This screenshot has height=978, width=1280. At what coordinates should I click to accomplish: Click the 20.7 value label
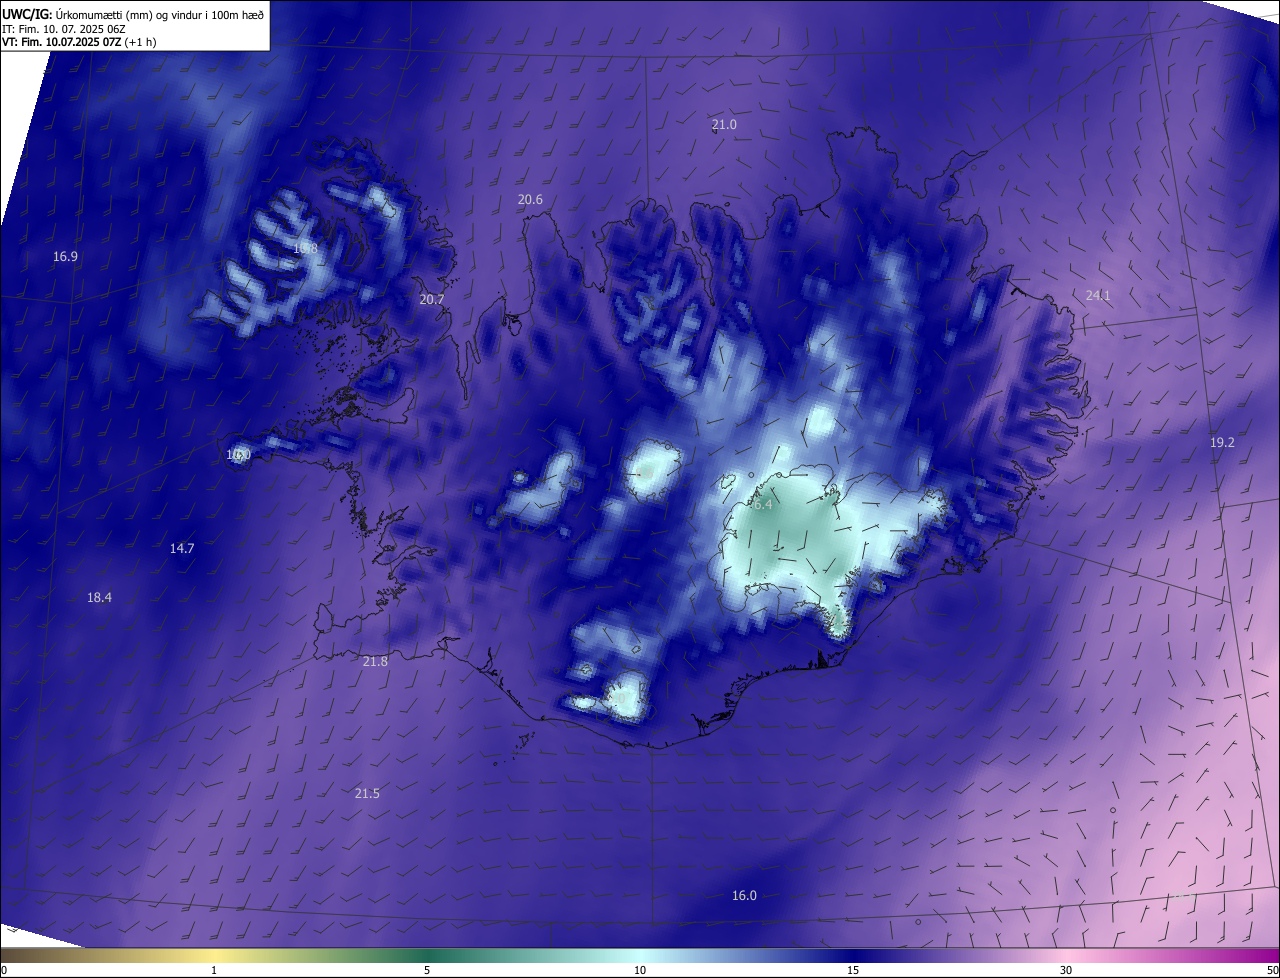pos(432,300)
